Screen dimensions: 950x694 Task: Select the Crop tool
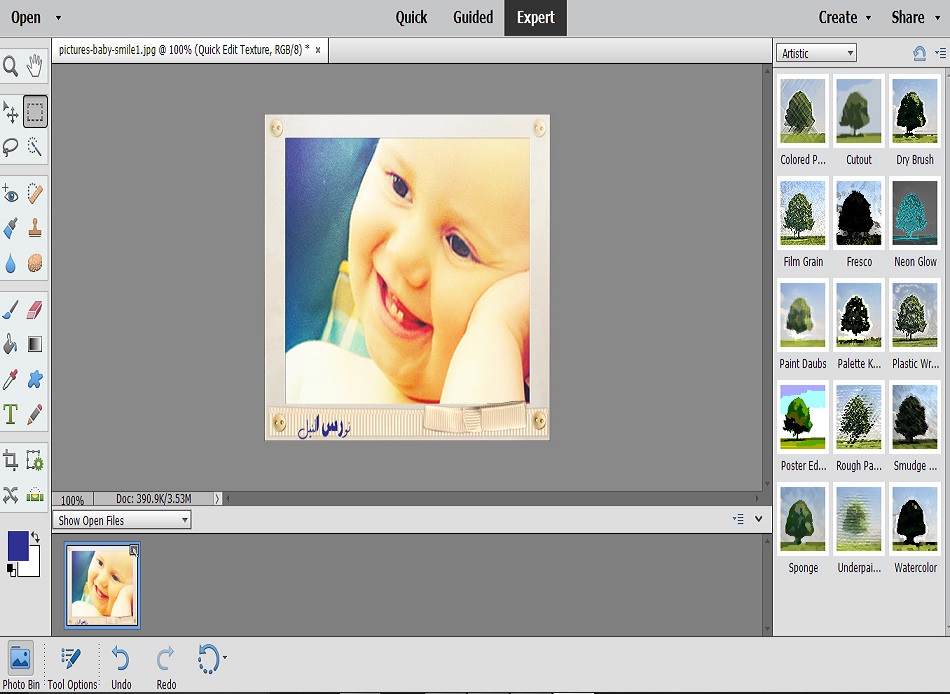click(x=10, y=461)
